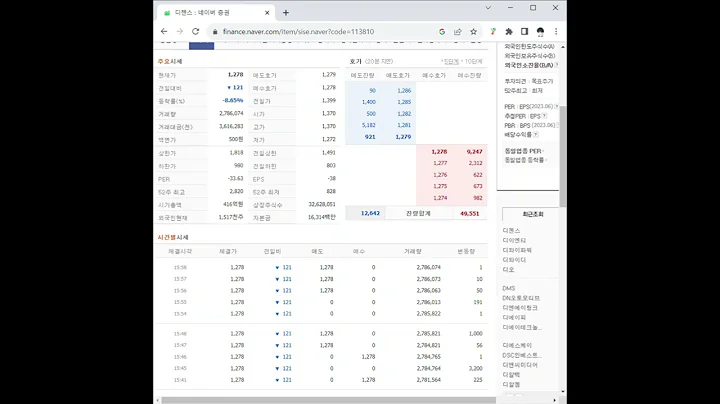Open 디와이디 in the recent list
720x404 pixels.
point(514,260)
